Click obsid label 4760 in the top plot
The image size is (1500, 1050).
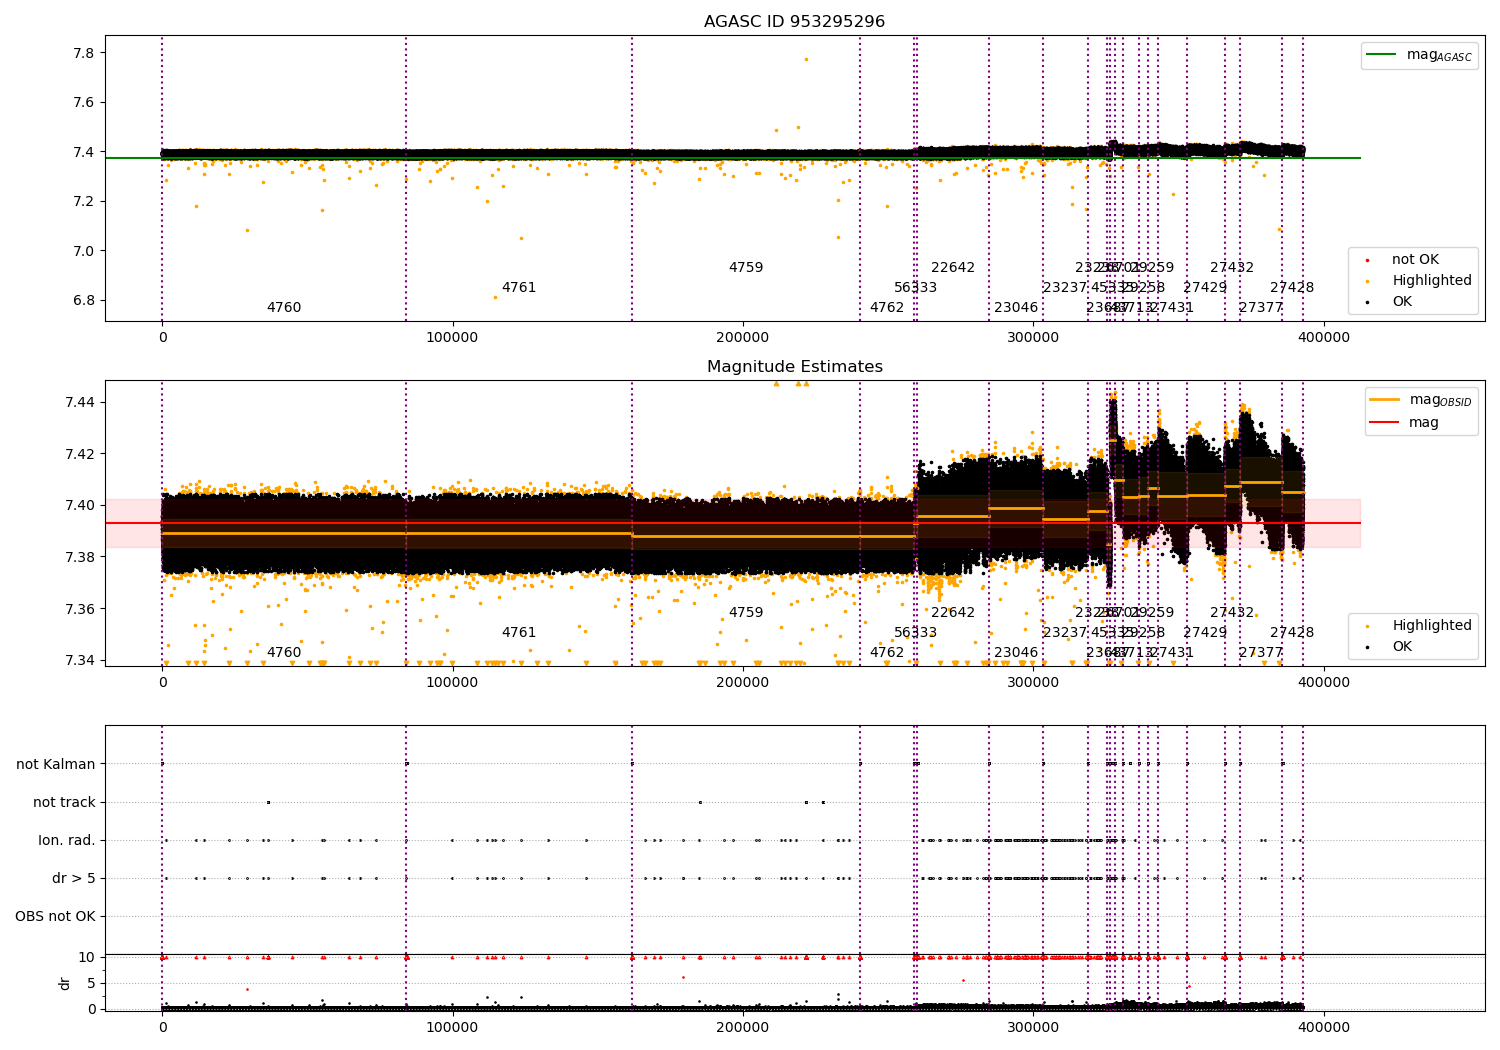coord(284,308)
